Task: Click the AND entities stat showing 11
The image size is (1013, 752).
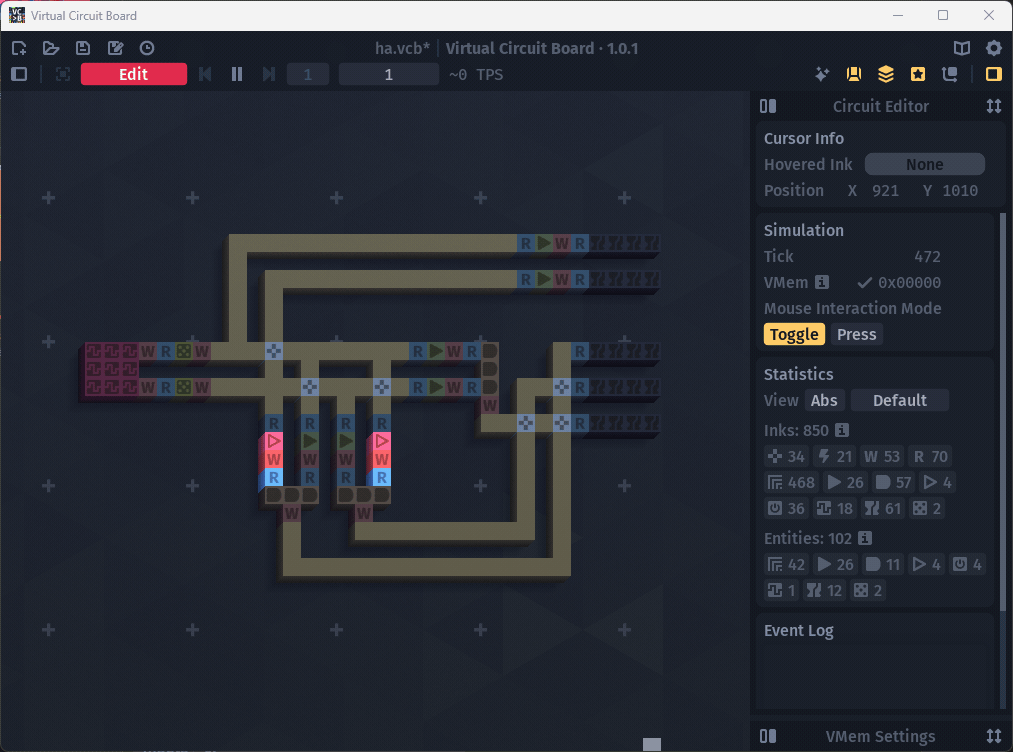Action: (882, 564)
